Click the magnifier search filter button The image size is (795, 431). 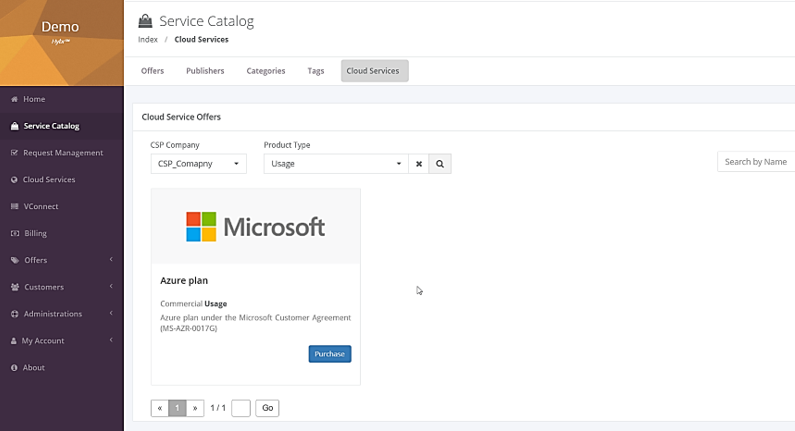coord(440,164)
